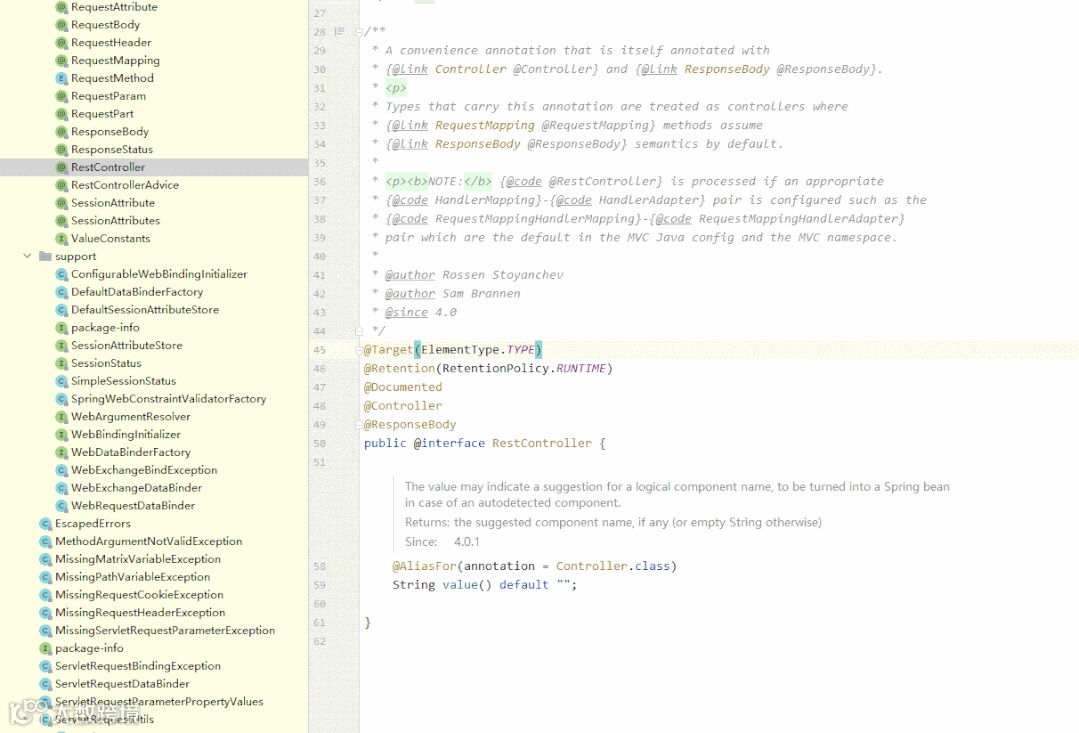This screenshot has height=733, width=1079.
Task: Click MissingPathVariableException class icon
Action: [45, 578]
